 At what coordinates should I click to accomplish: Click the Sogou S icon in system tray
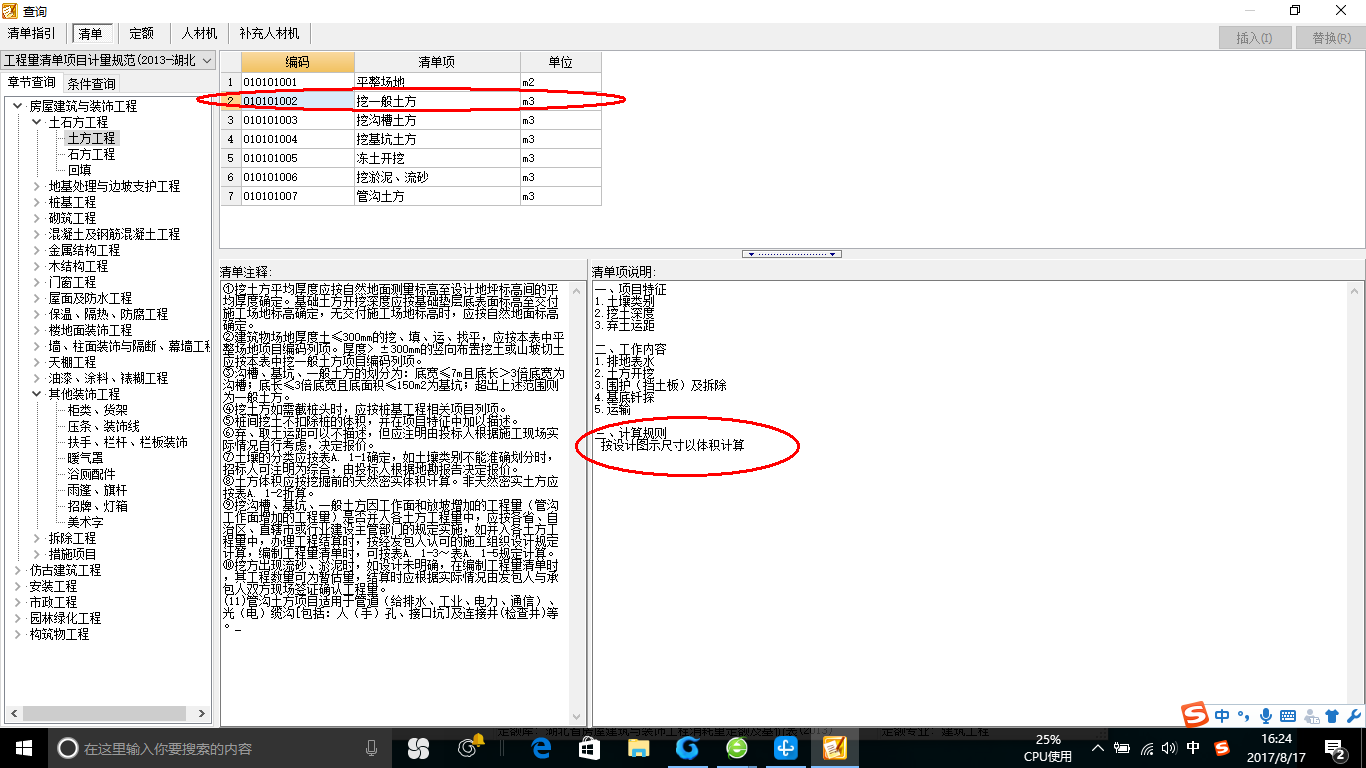tap(1221, 748)
